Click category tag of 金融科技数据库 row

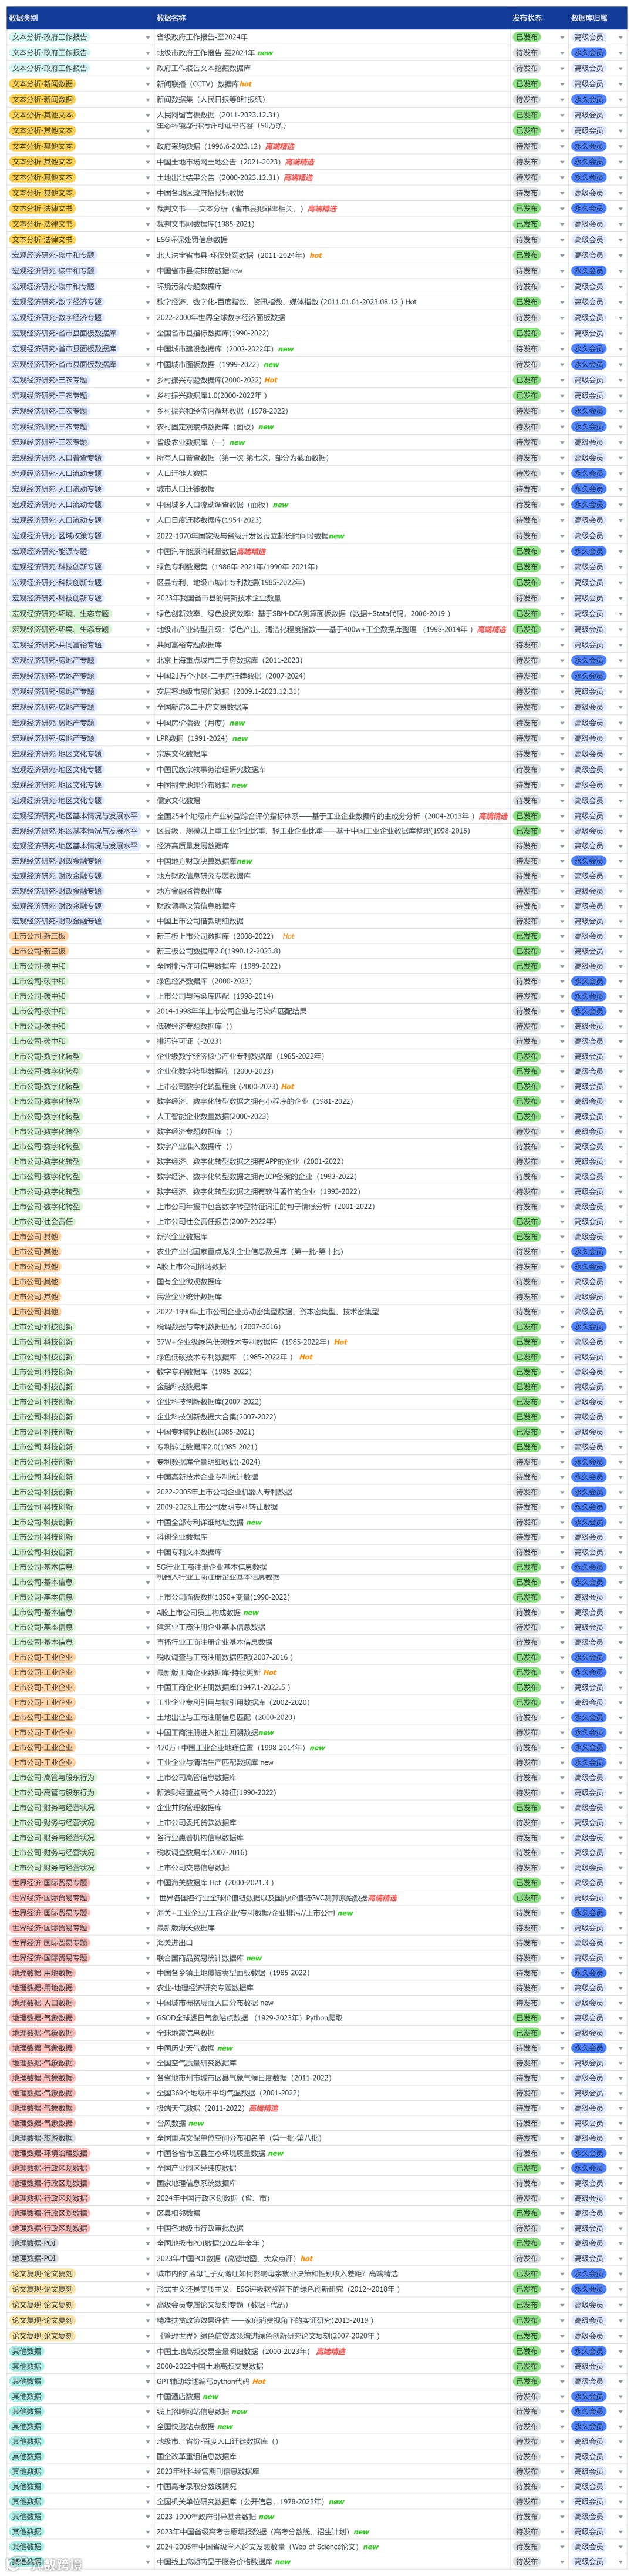point(42,1387)
